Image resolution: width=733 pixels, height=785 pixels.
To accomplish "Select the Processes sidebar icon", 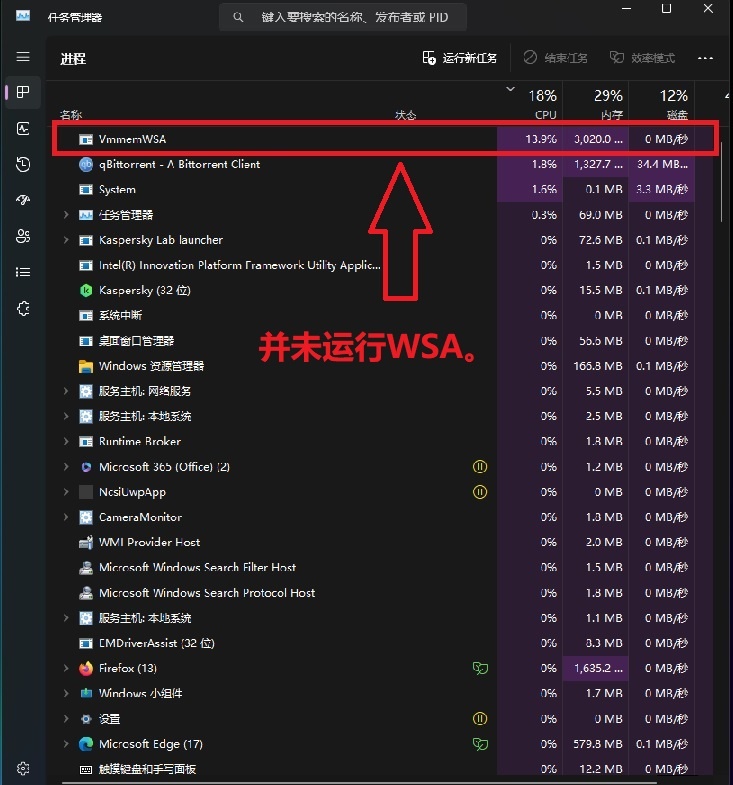I will pos(23,92).
